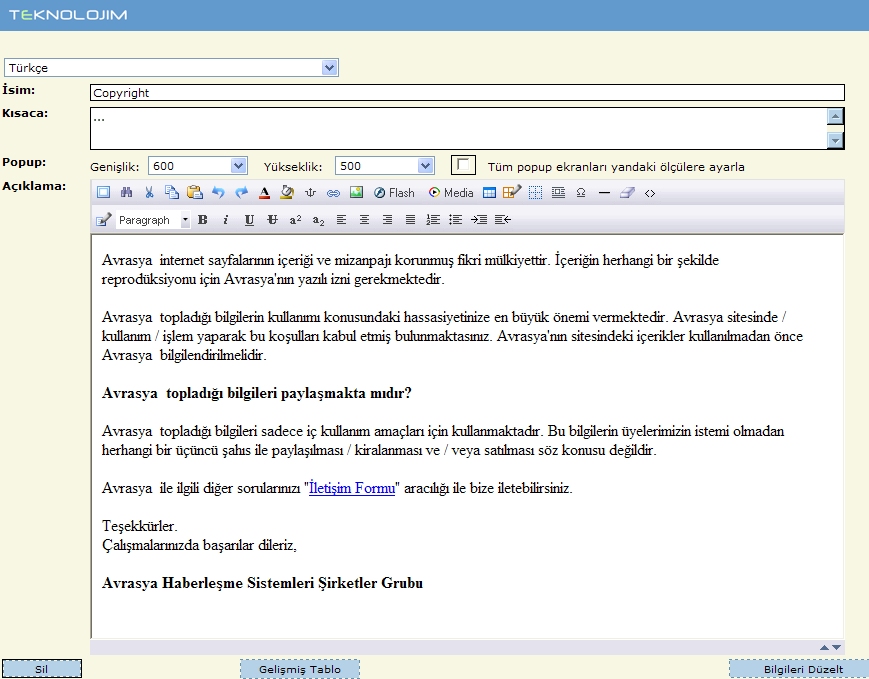Justify the text
The image size is (869, 679).
[x=410, y=219]
